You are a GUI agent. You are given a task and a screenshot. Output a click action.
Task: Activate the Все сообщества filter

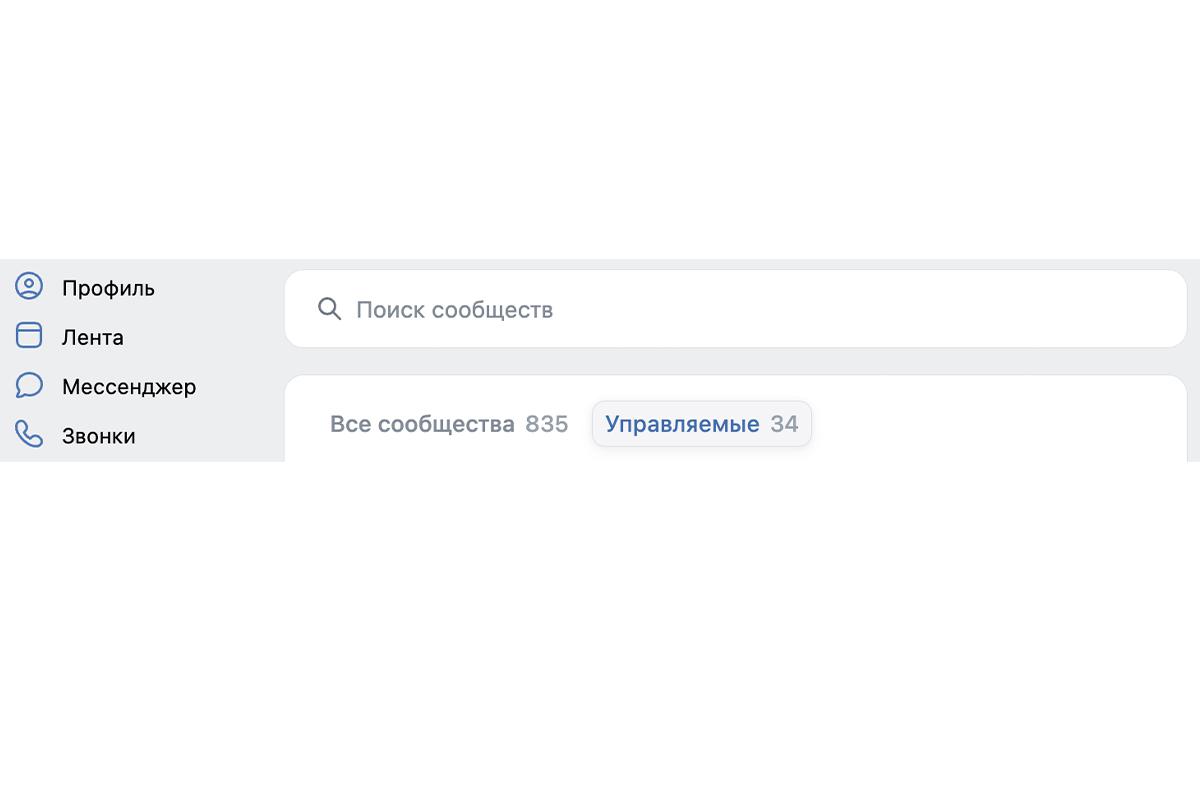tap(448, 423)
